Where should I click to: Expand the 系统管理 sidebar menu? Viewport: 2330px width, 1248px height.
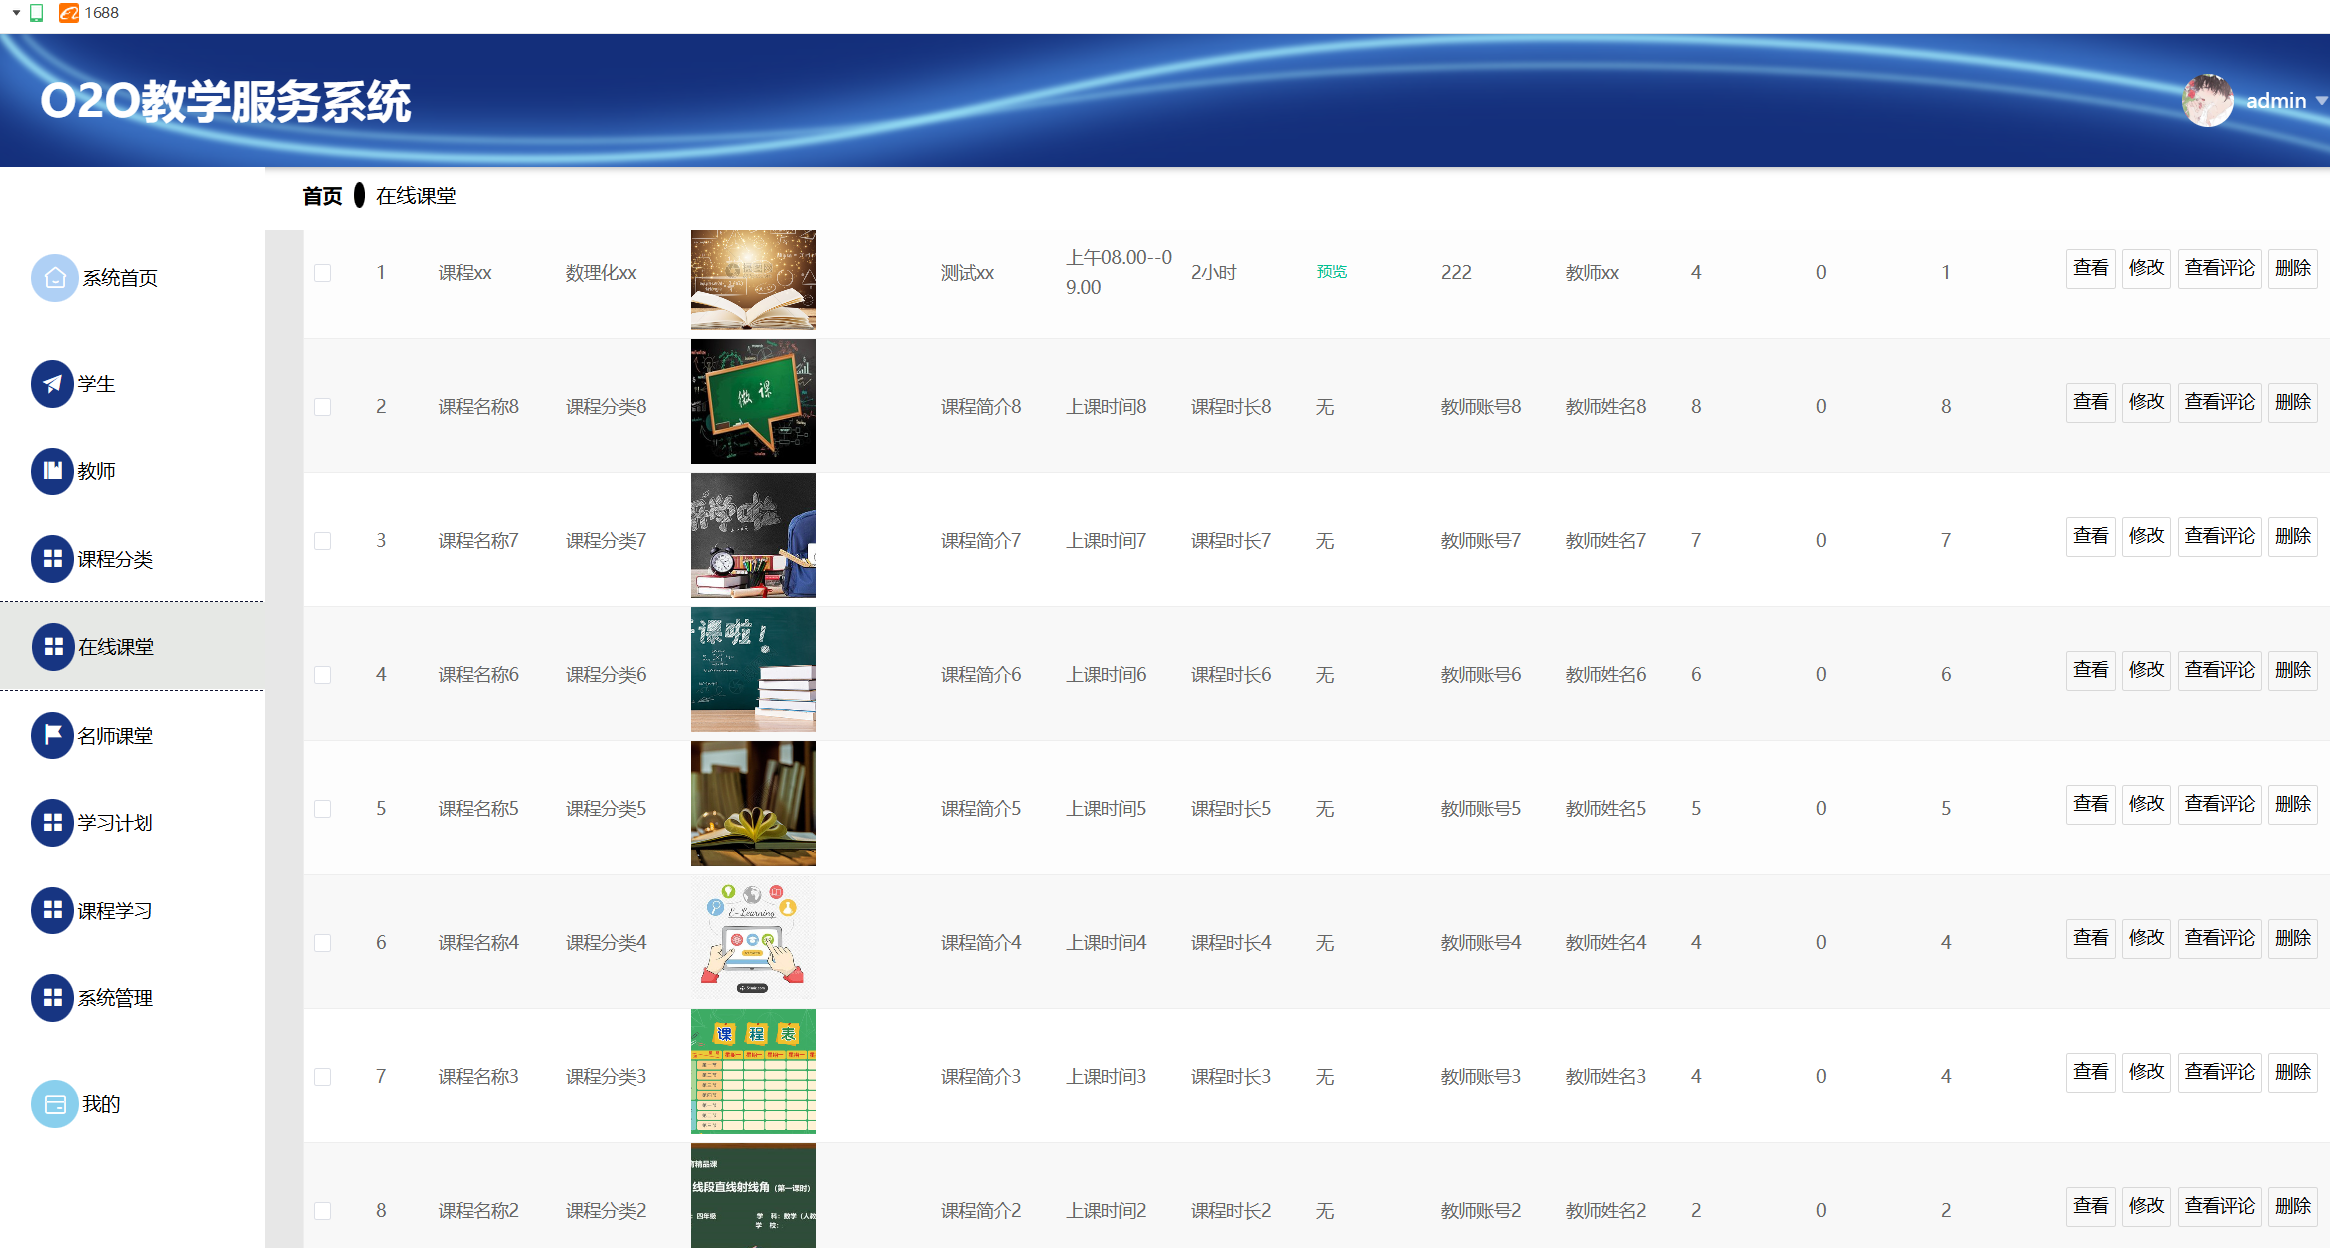[x=115, y=998]
